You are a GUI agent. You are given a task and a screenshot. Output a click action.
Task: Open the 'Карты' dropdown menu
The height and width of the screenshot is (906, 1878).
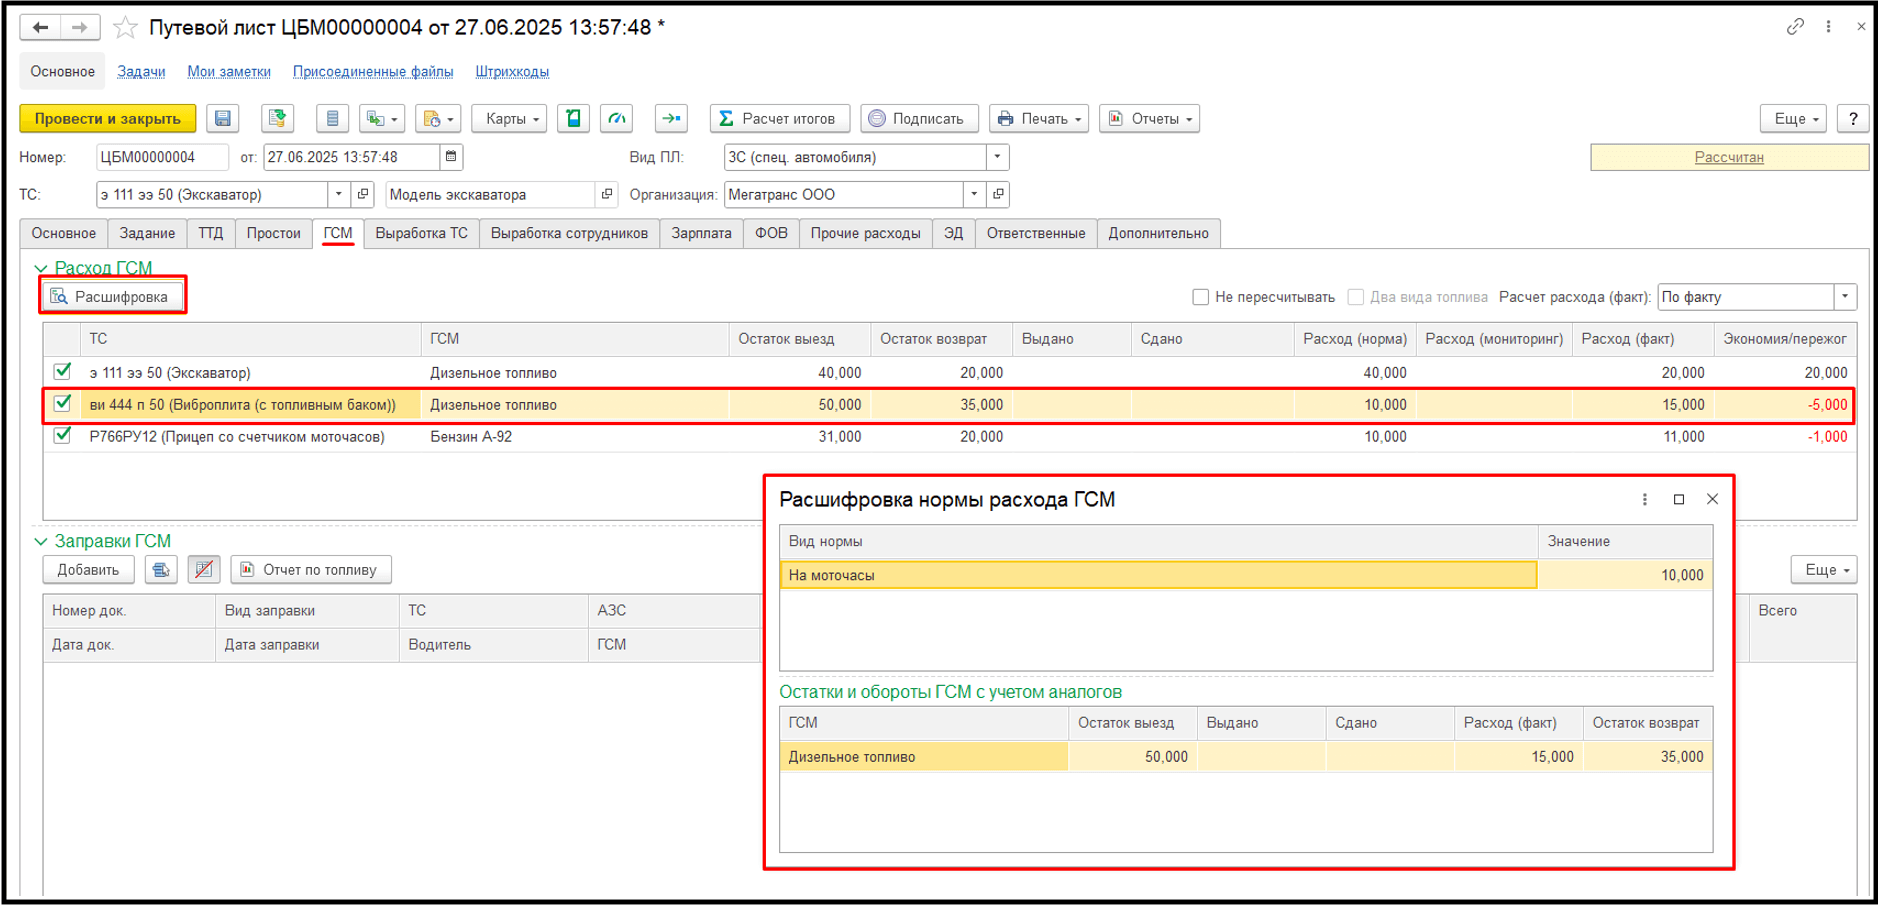[510, 119]
